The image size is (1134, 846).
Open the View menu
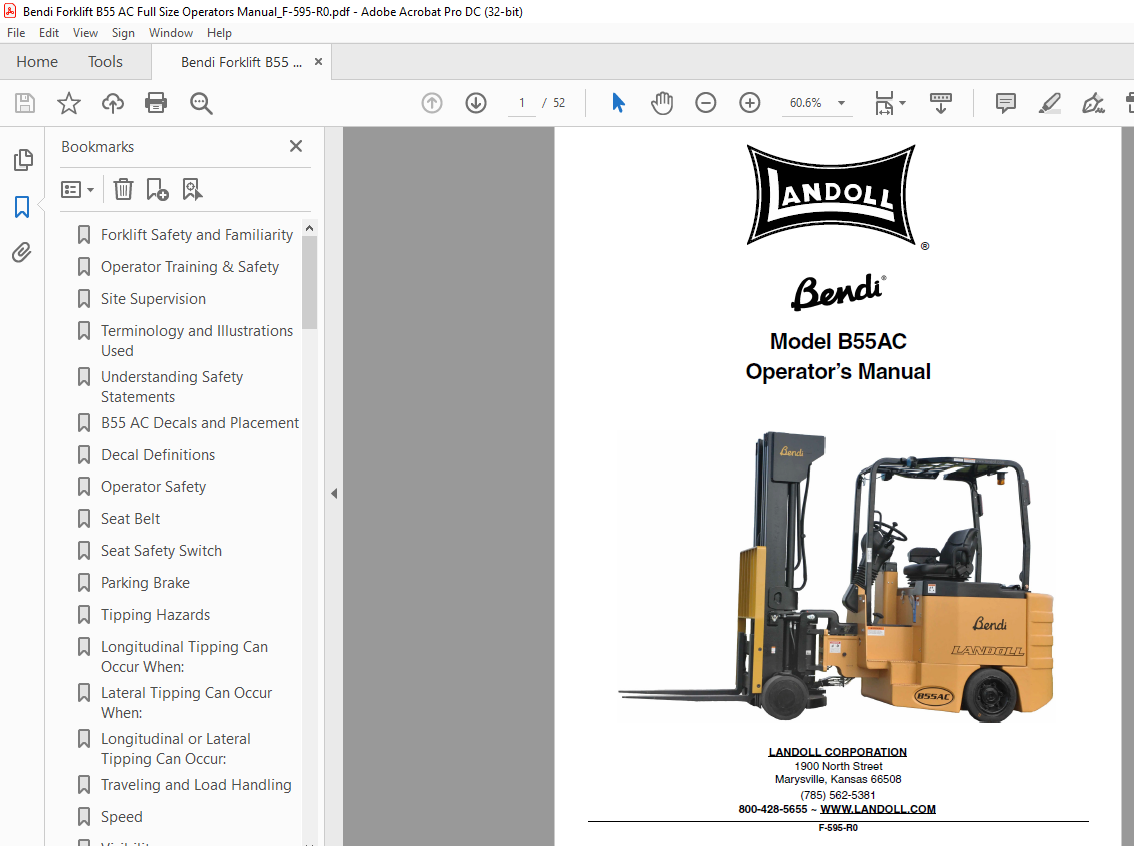coord(85,33)
